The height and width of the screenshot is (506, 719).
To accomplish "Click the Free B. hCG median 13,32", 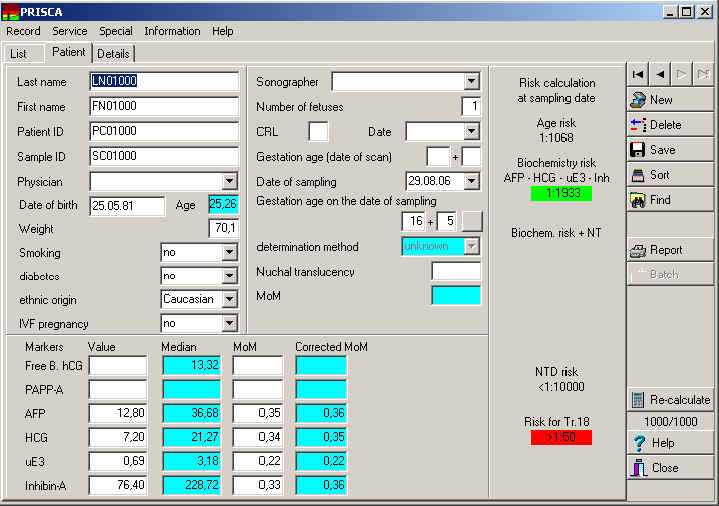I will (x=191, y=366).
